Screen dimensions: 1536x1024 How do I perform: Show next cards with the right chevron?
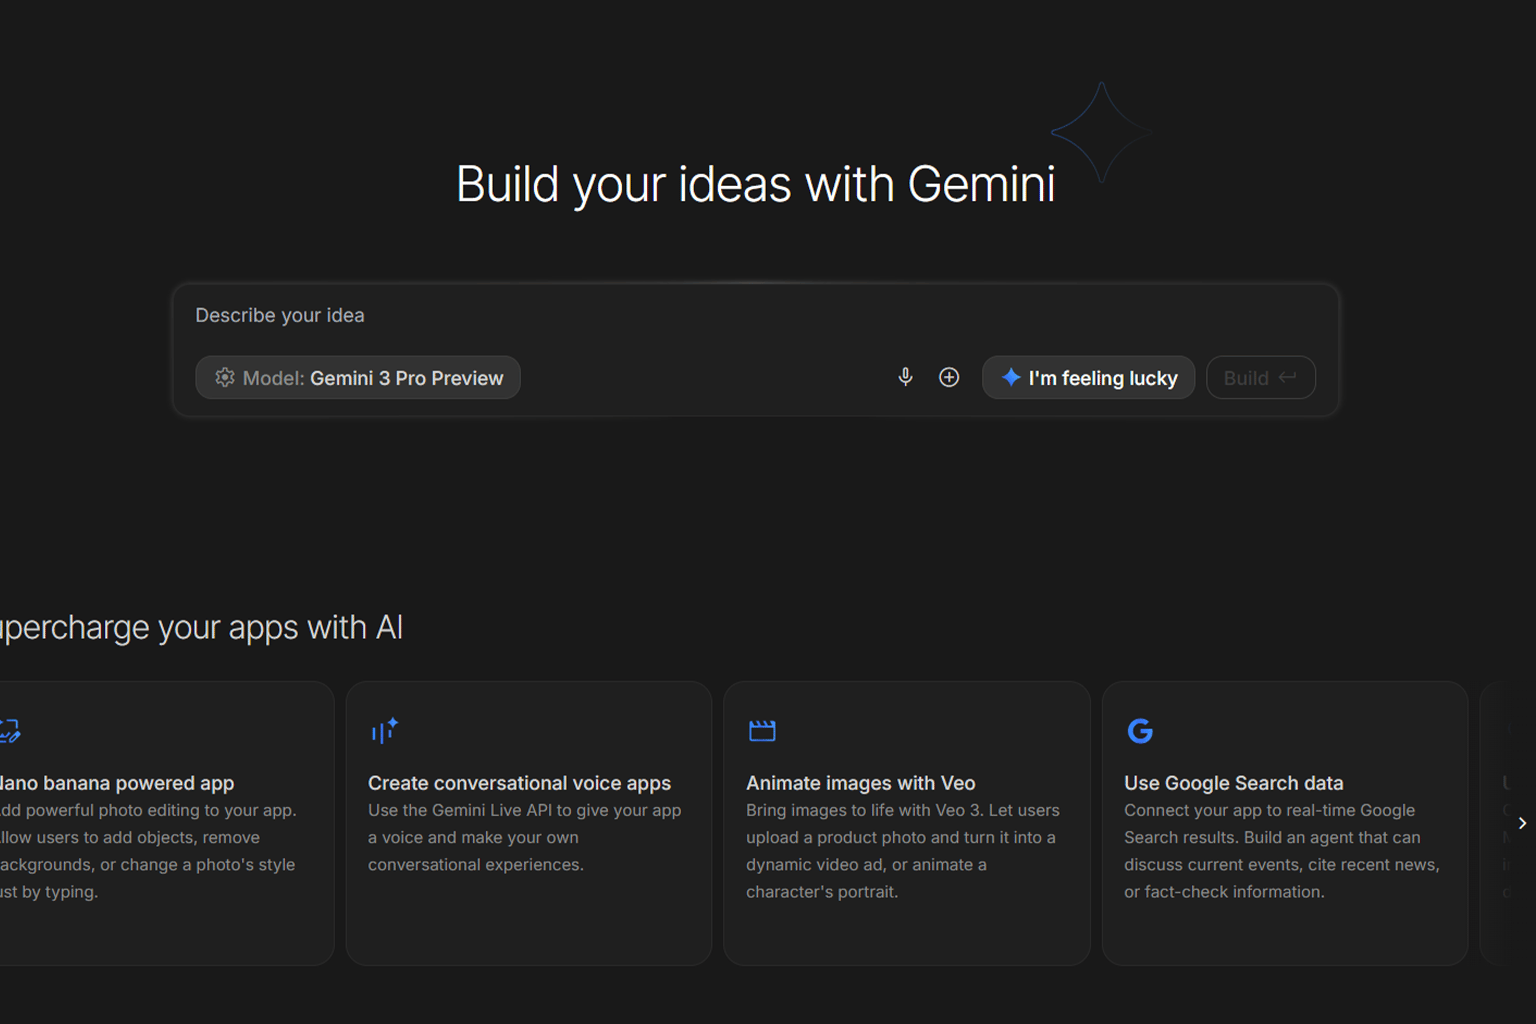[1522, 823]
